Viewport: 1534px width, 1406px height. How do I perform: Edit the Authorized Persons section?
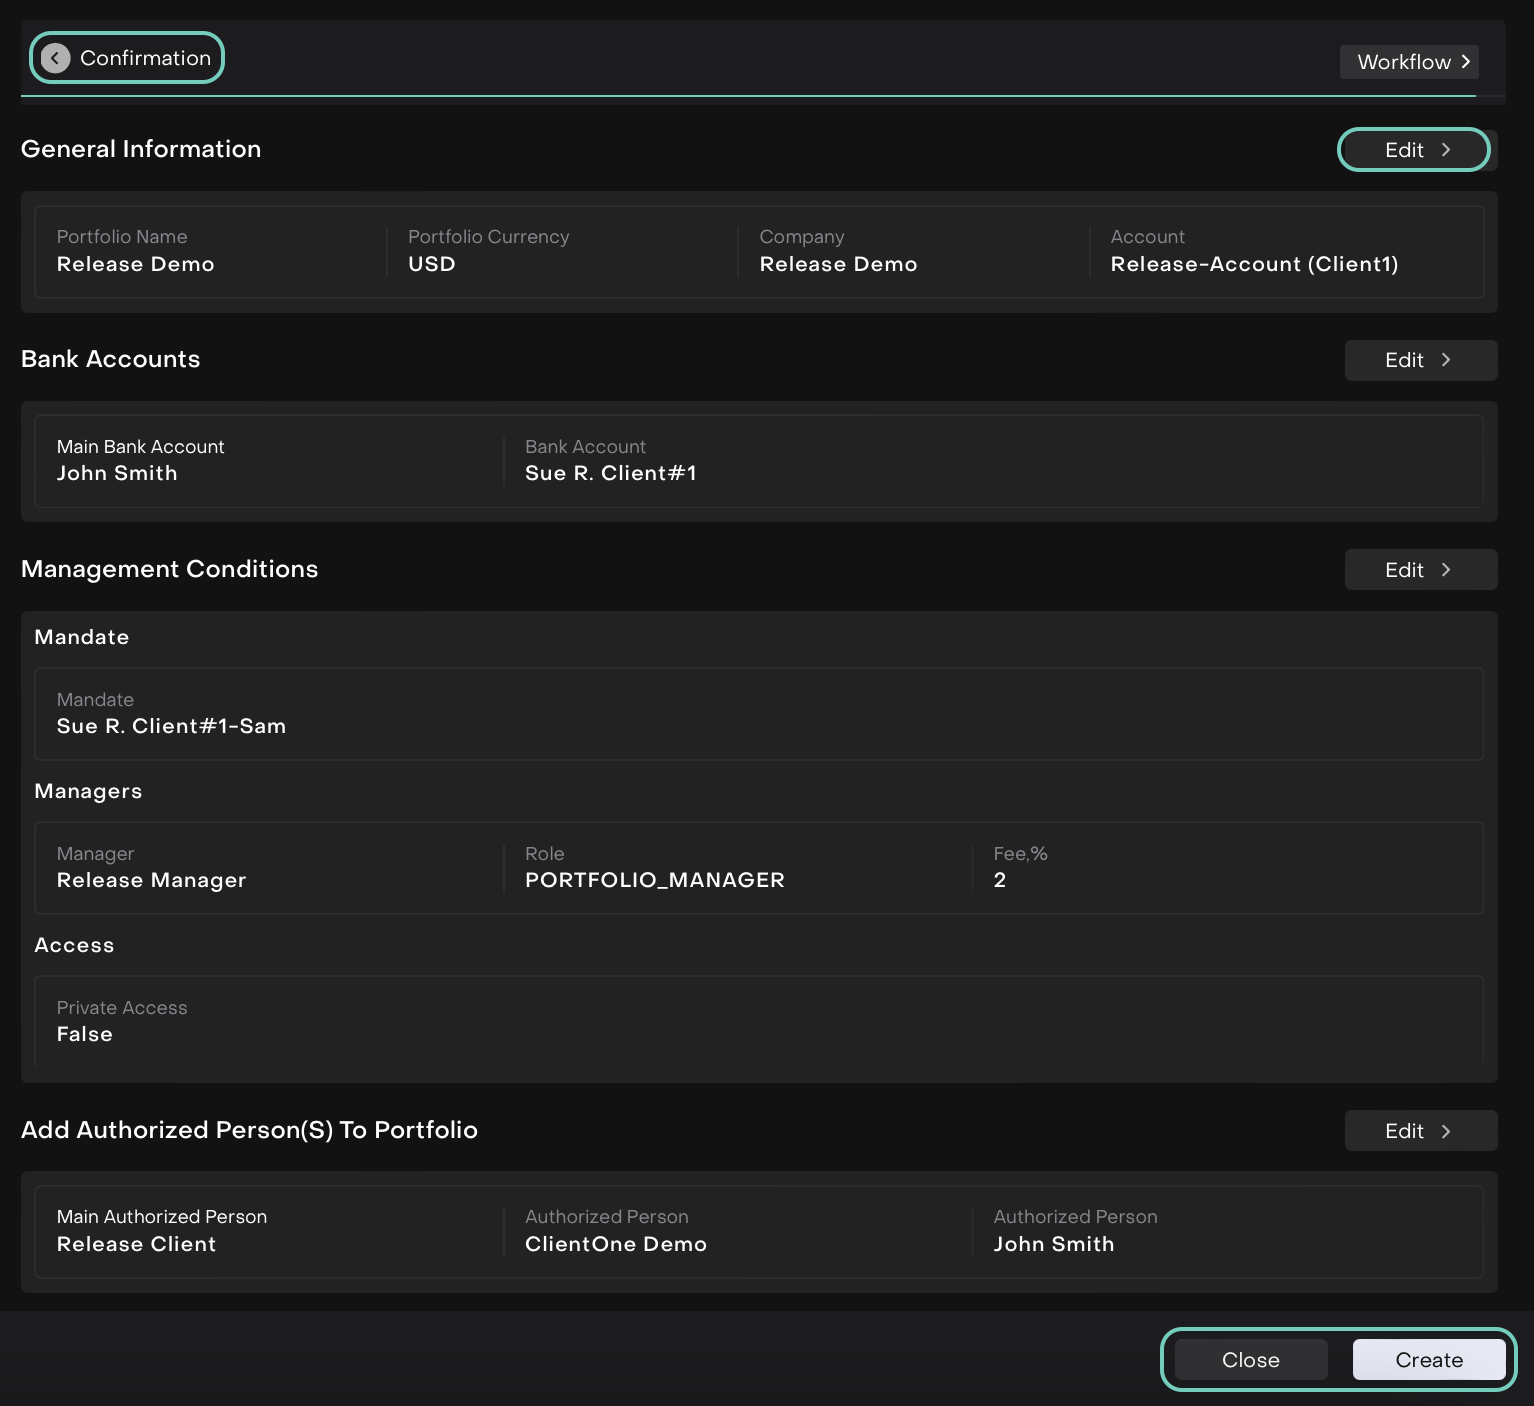1419,1131
